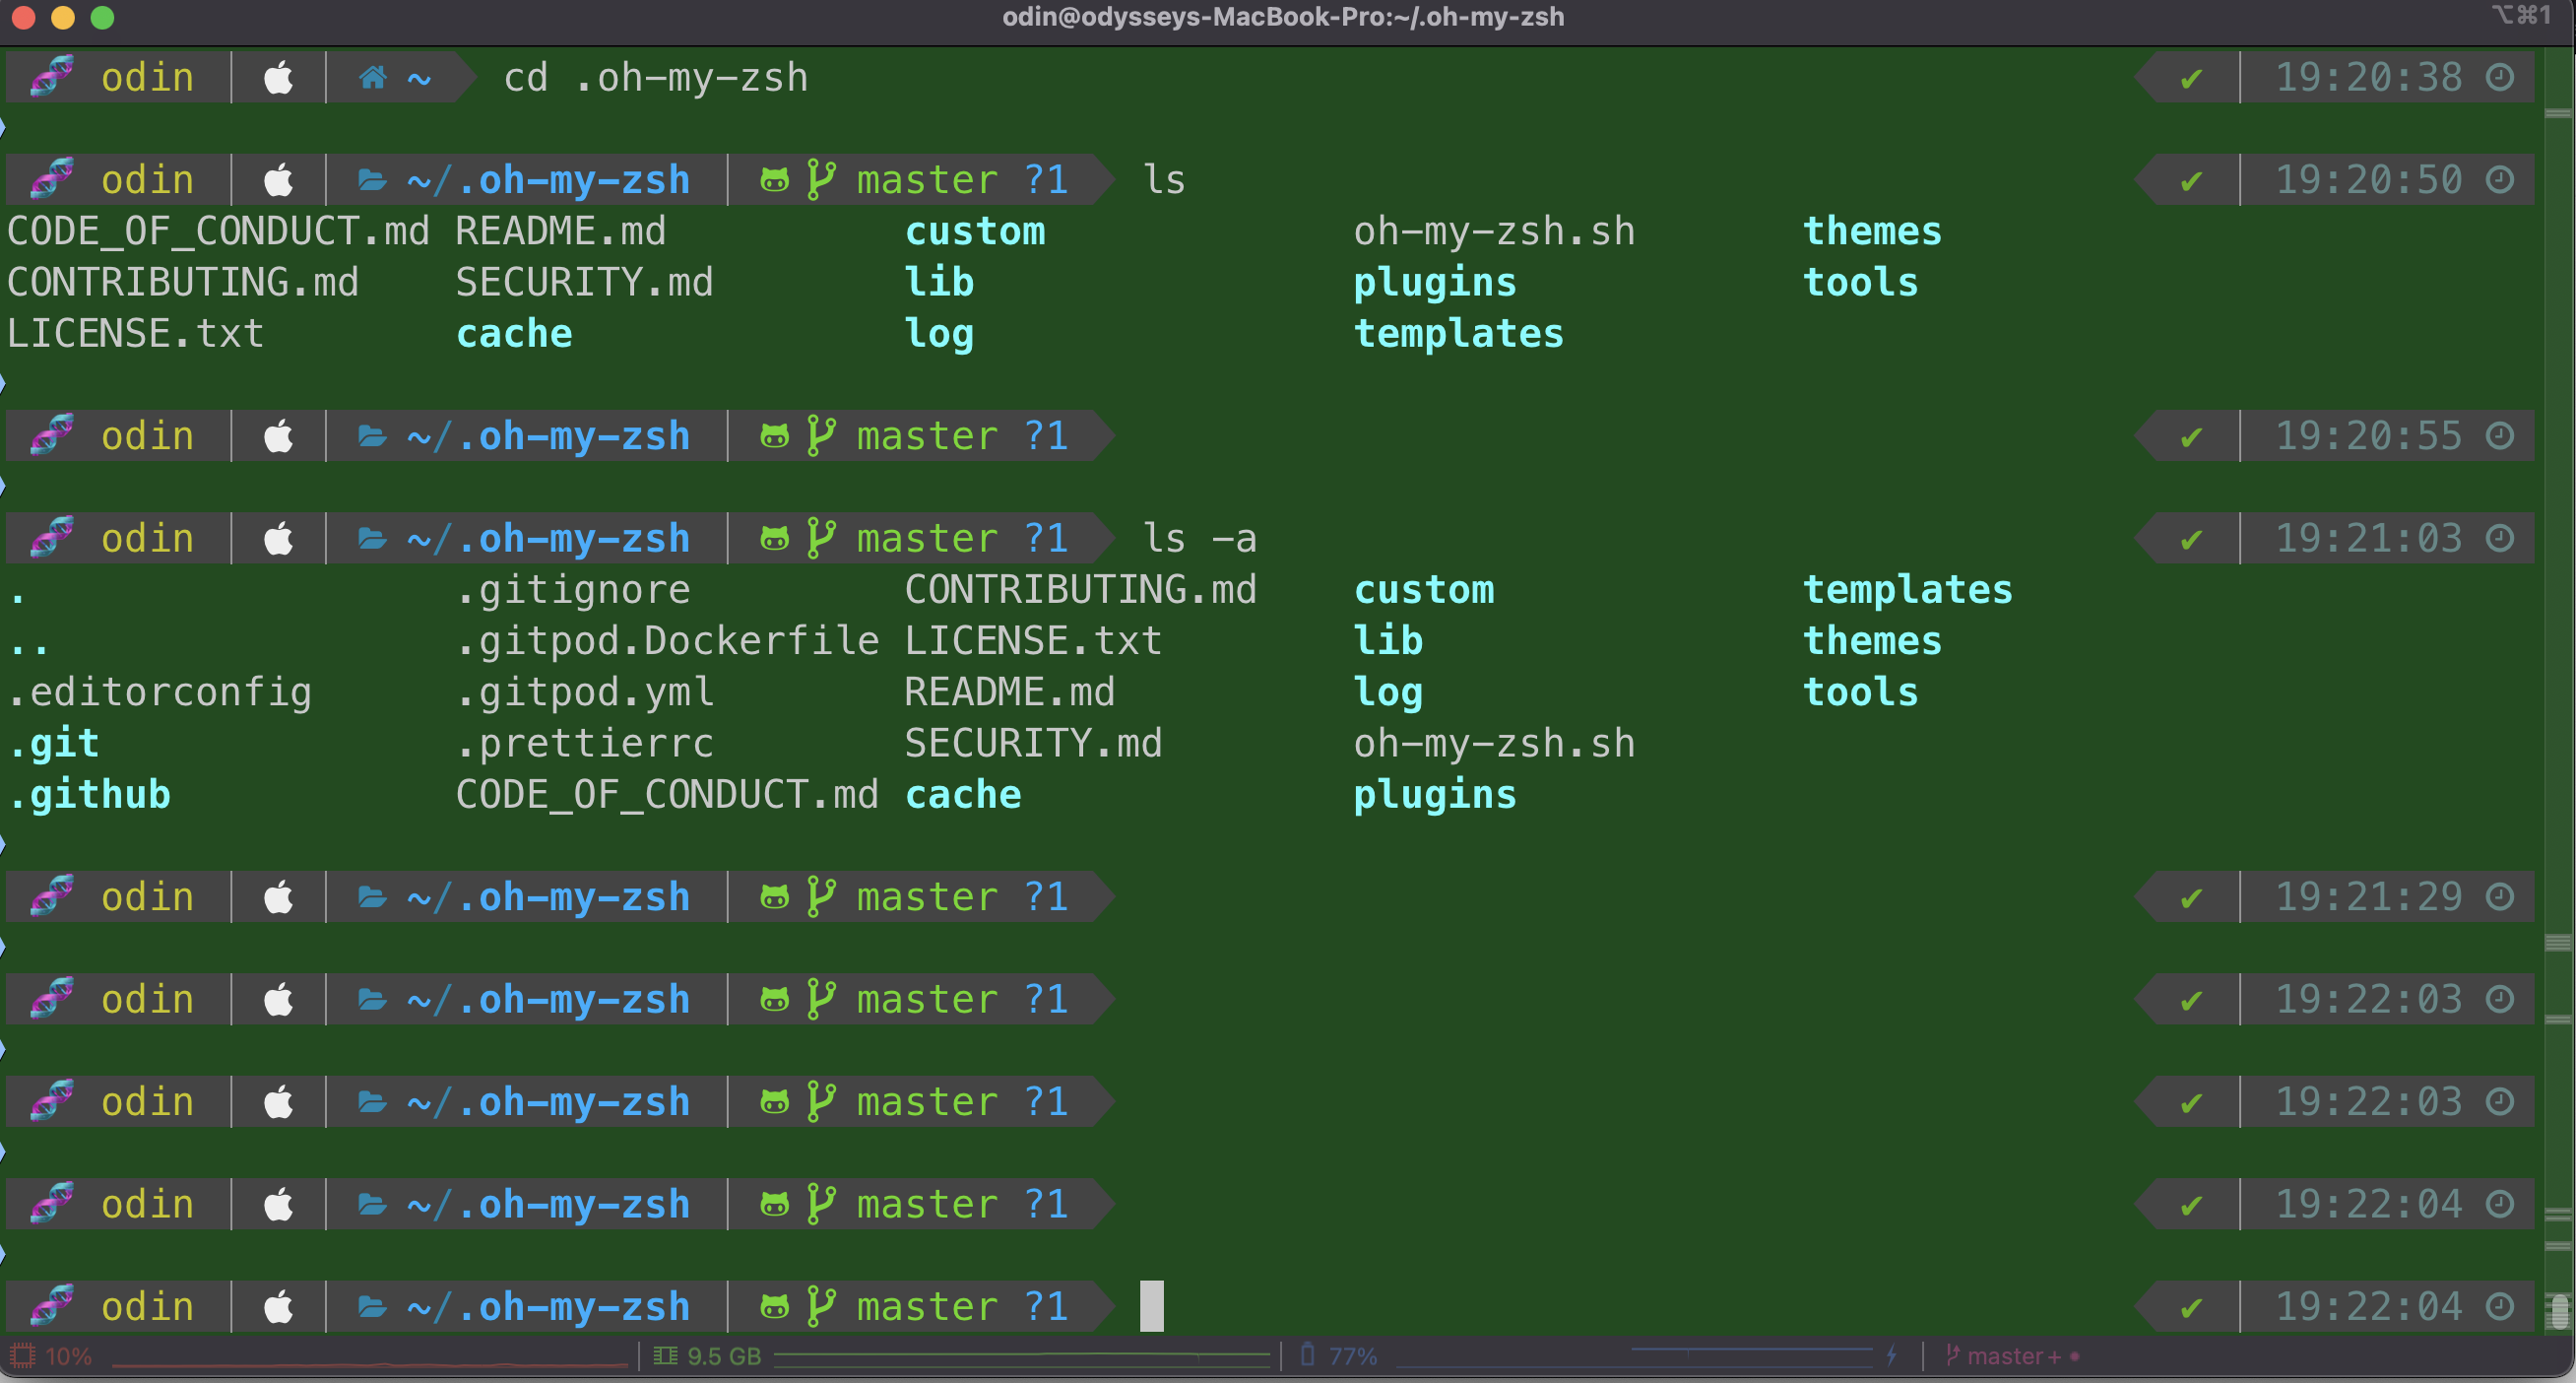Click the block cursor at the last prompt
This screenshot has height=1383, width=2576.
1151,1306
